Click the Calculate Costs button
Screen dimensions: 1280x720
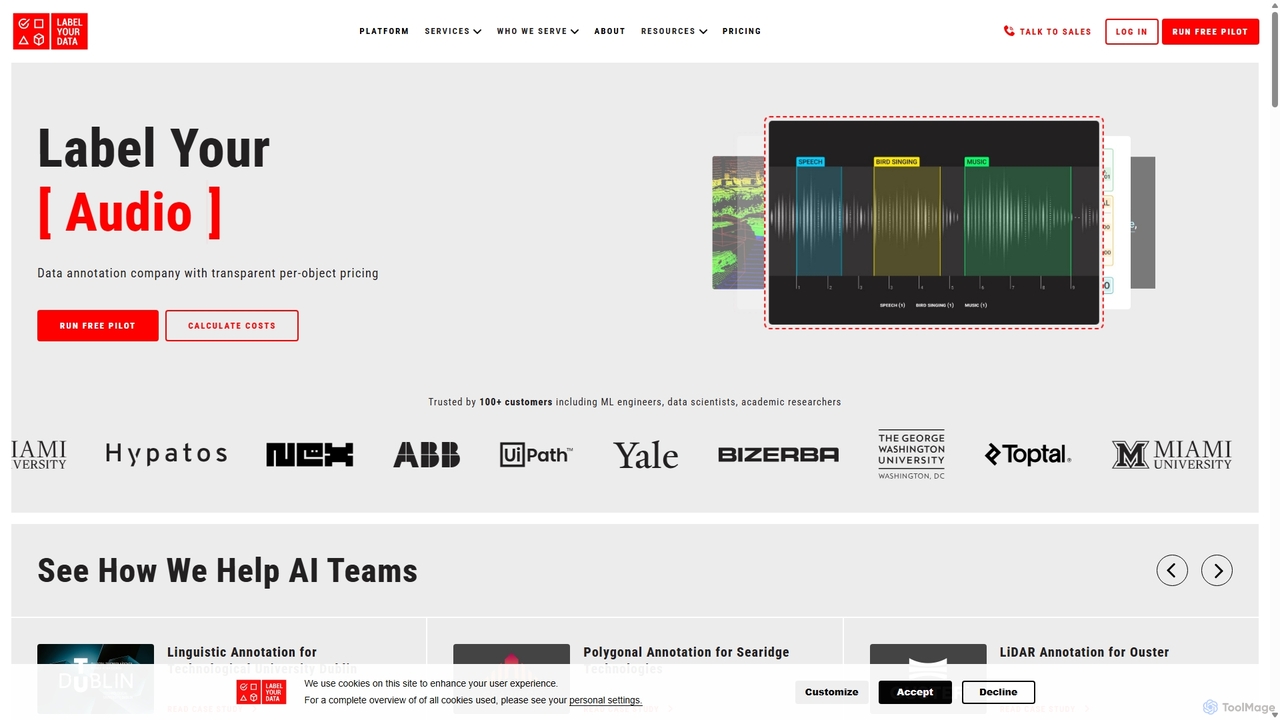pos(232,326)
